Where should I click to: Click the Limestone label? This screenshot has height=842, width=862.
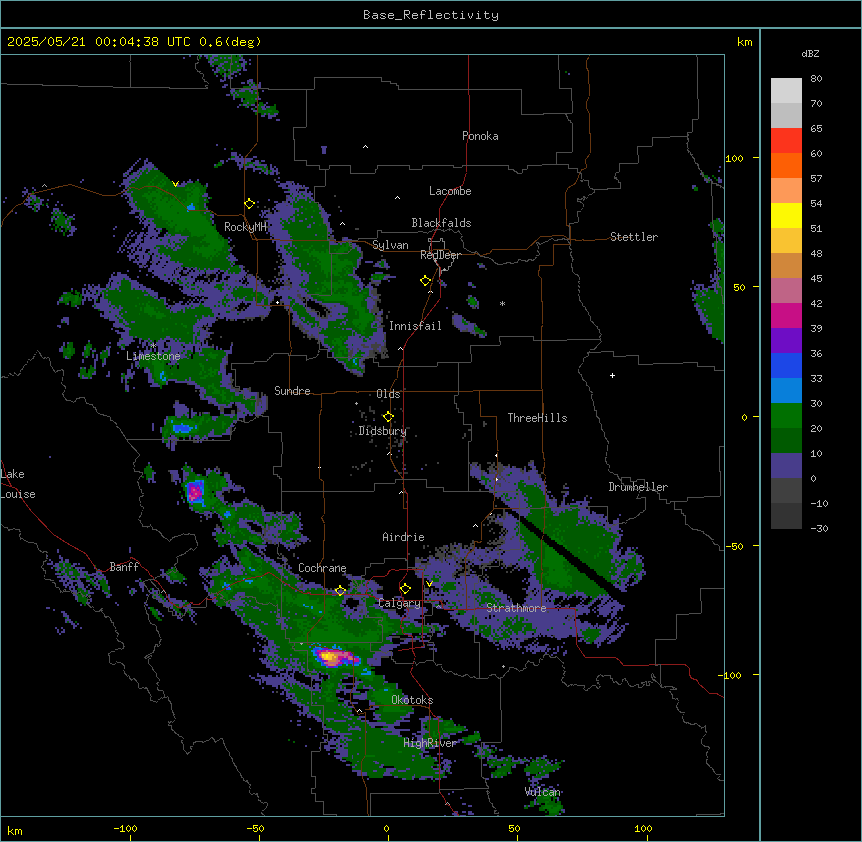[153, 356]
